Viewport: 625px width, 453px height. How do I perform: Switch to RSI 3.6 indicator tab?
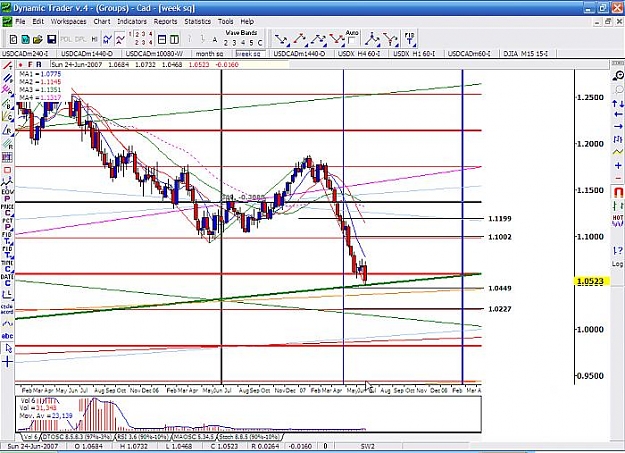(142, 437)
